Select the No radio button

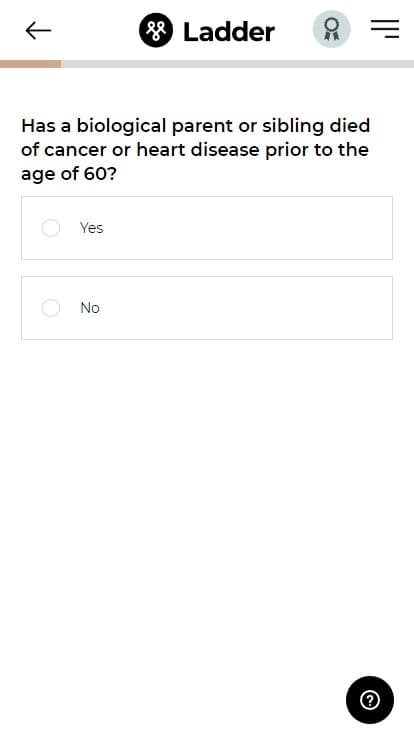click(51, 308)
